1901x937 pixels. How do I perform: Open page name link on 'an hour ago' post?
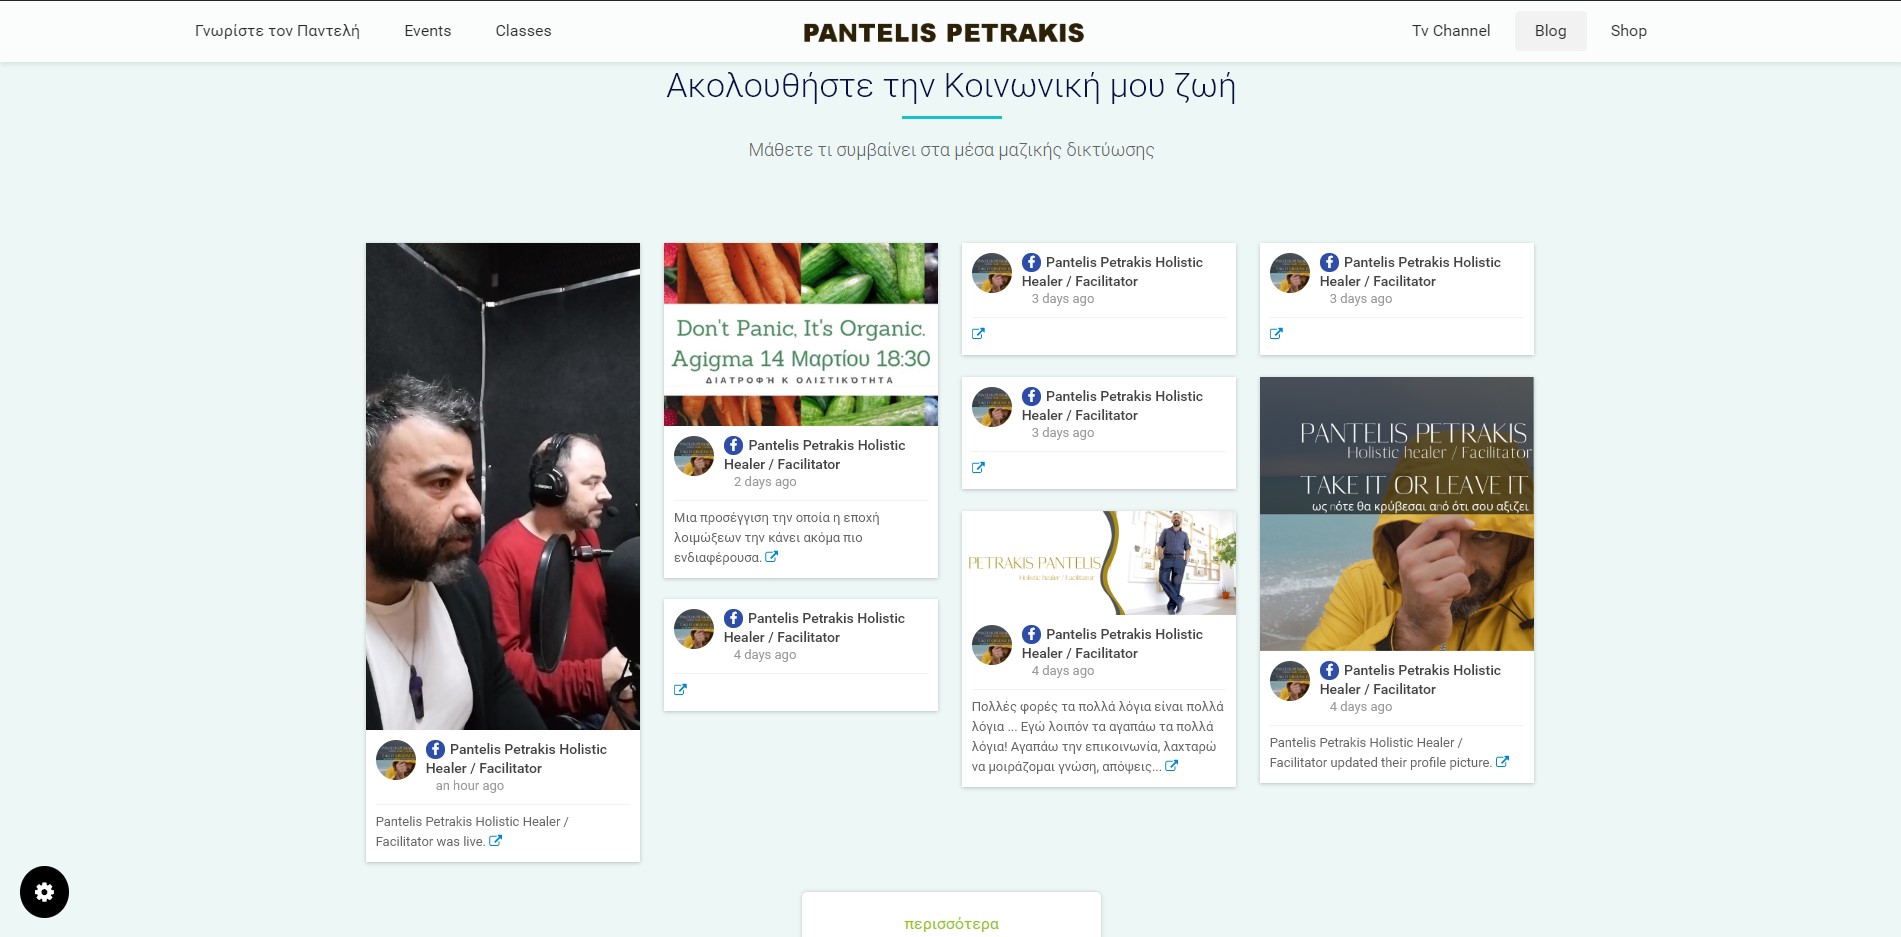pos(516,759)
